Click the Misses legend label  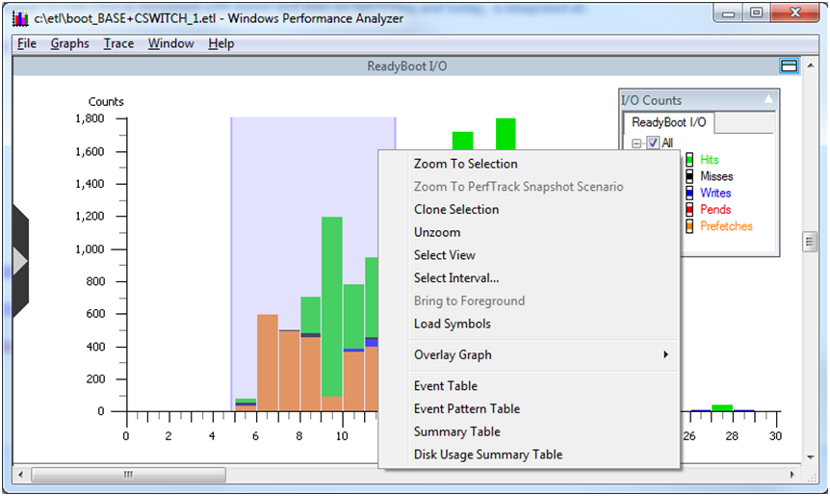click(x=717, y=176)
